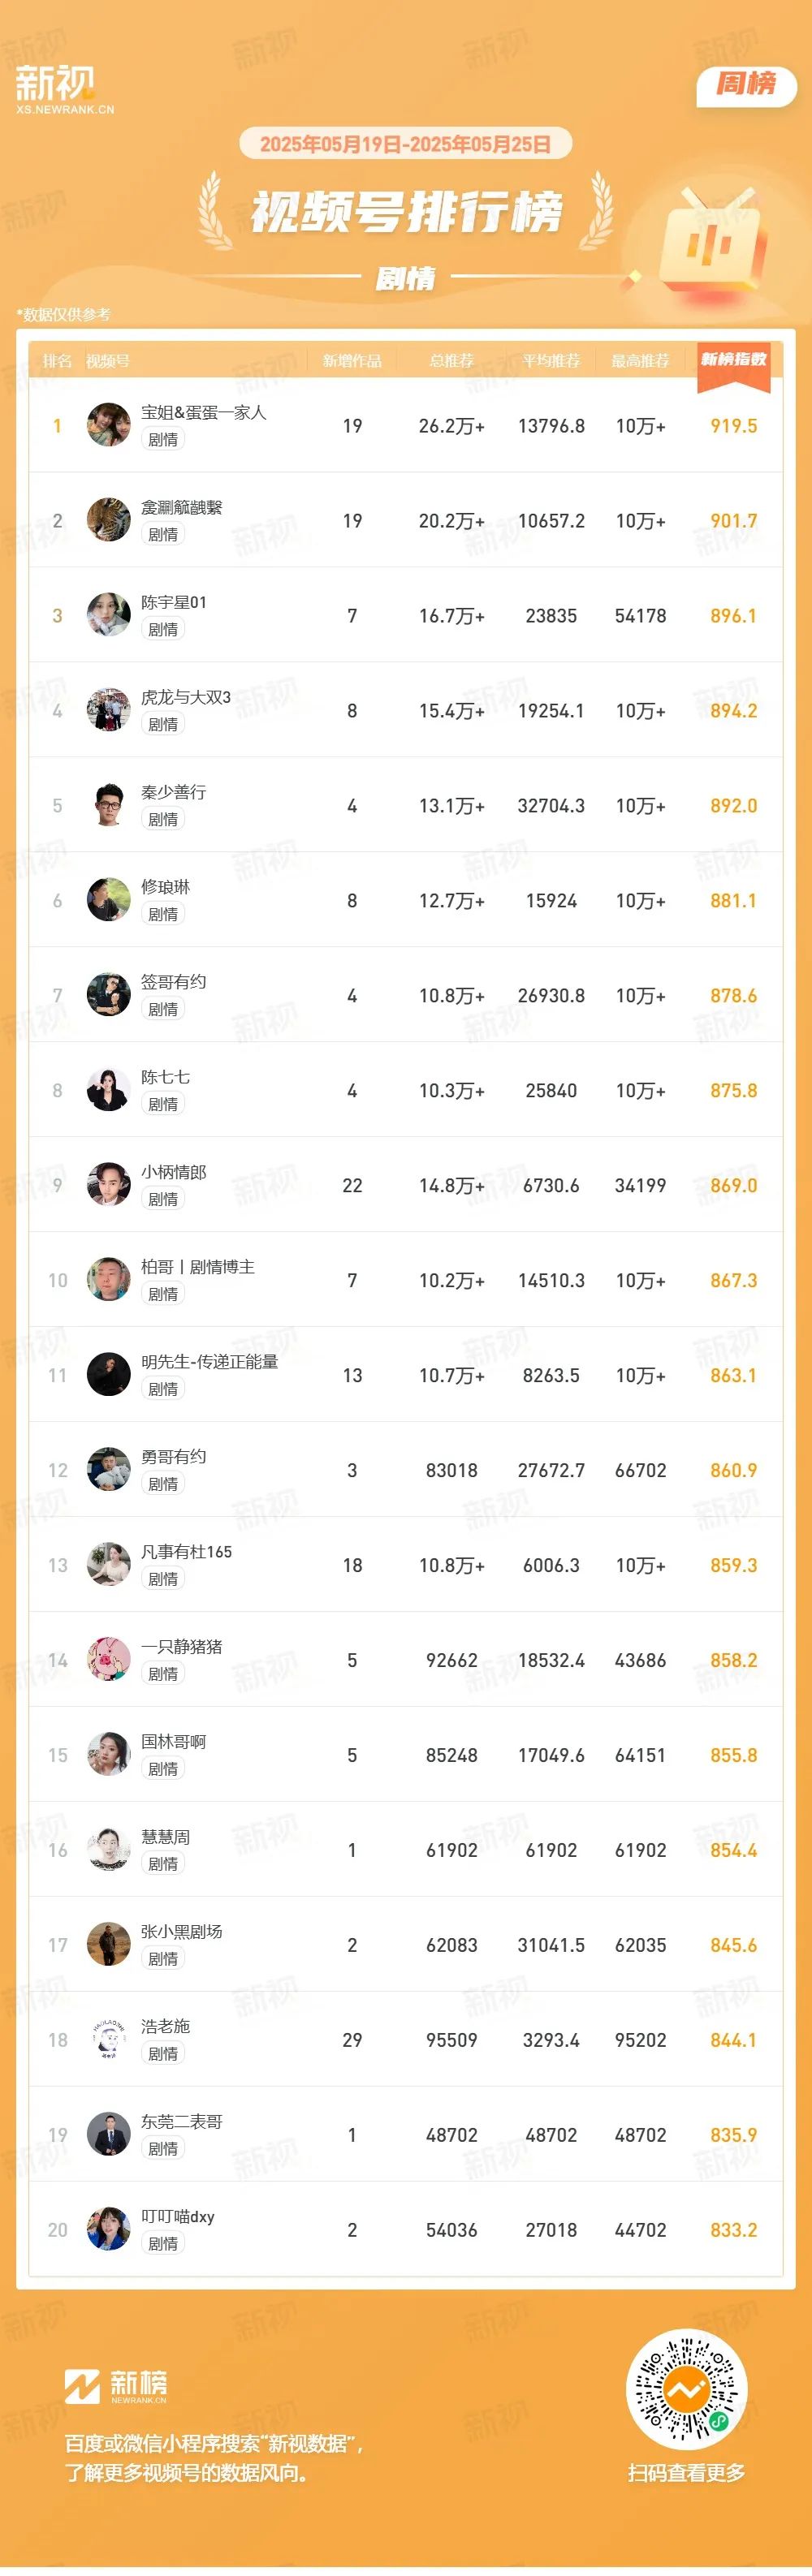Image resolution: width=812 pixels, height=2576 pixels.
Task: Click the date range label at top
Action: [405, 144]
